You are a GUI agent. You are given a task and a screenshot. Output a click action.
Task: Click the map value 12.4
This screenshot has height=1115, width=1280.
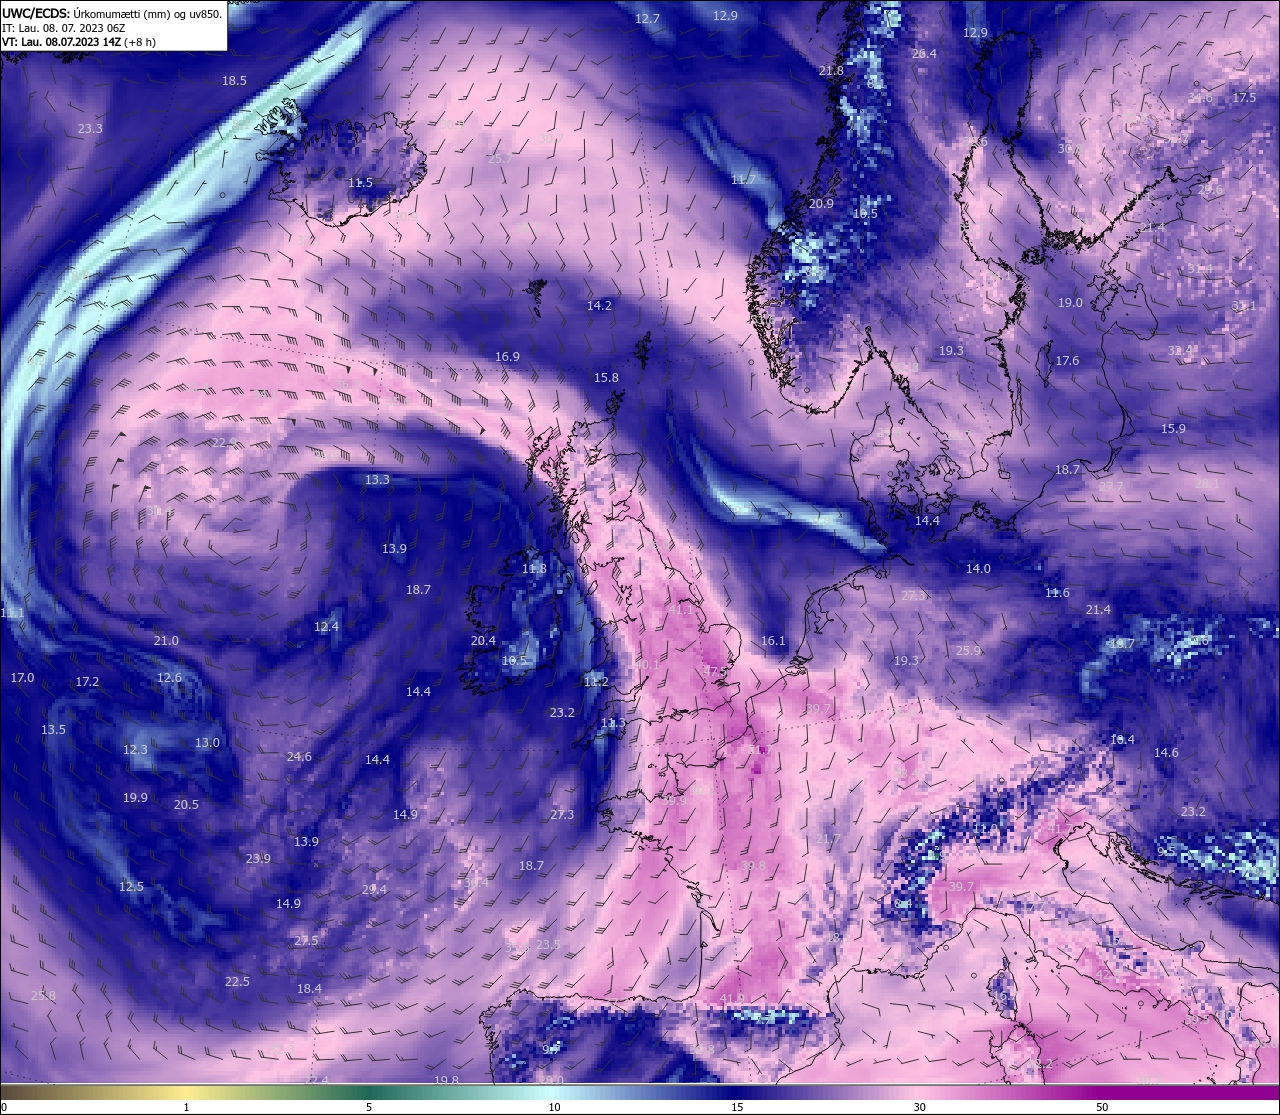click(326, 627)
